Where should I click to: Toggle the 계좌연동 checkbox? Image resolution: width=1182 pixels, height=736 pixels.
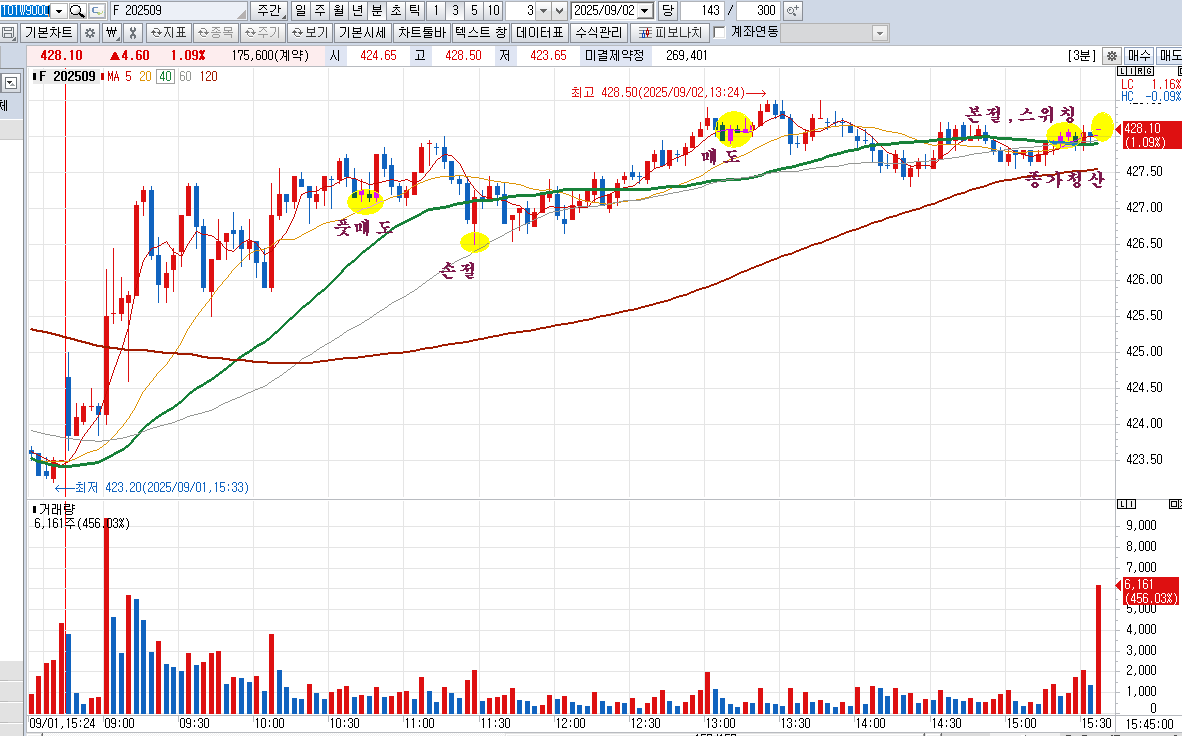tap(719, 32)
